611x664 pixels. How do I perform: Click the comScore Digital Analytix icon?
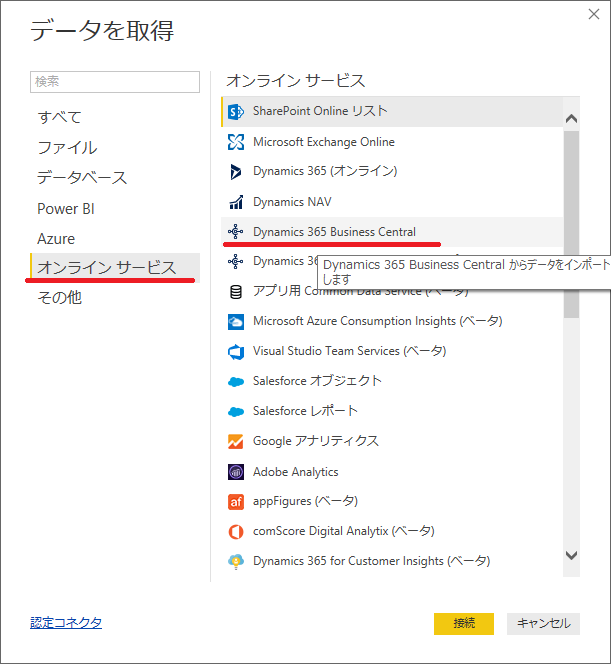click(236, 531)
